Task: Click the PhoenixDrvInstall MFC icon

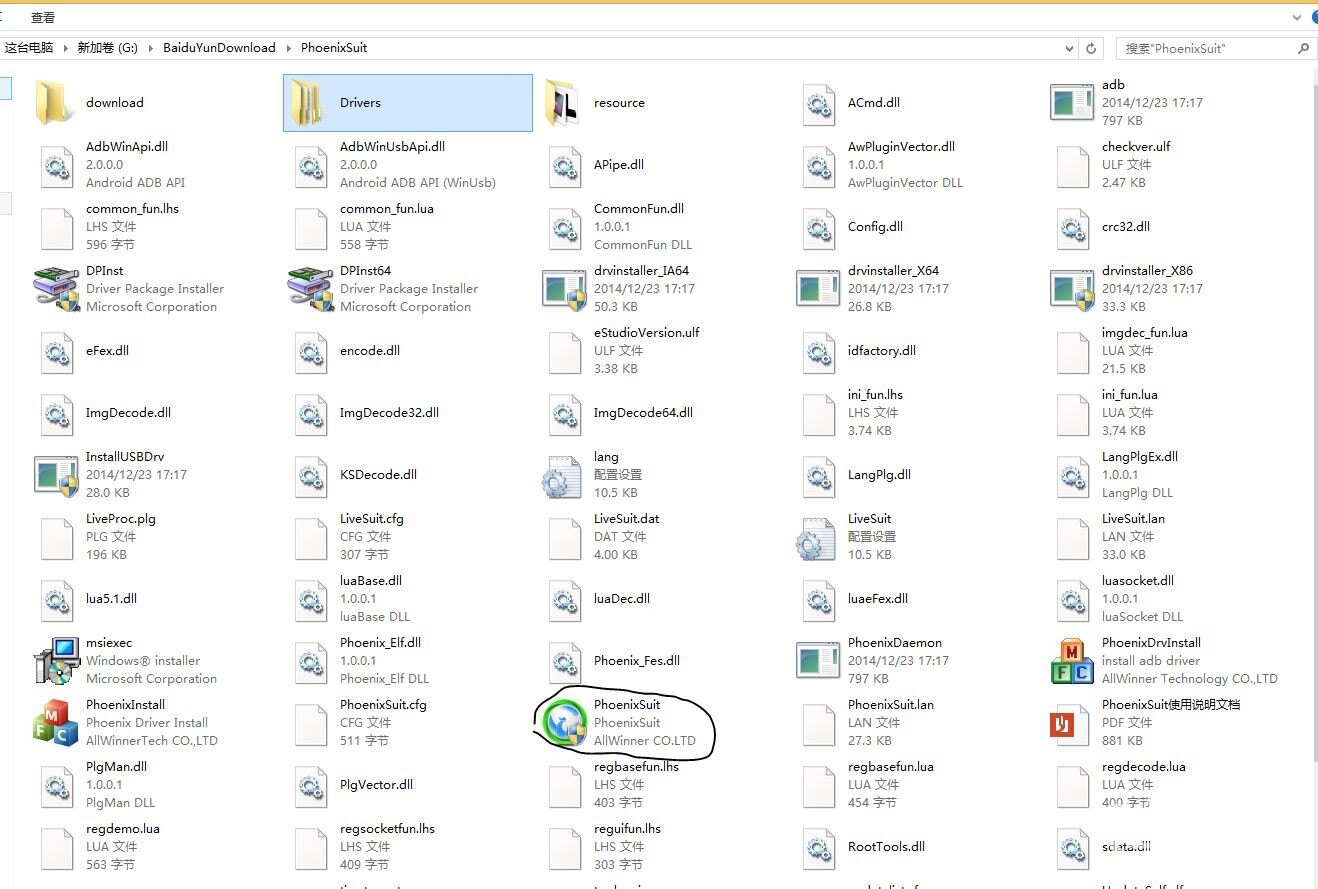Action: [x=1072, y=661]
